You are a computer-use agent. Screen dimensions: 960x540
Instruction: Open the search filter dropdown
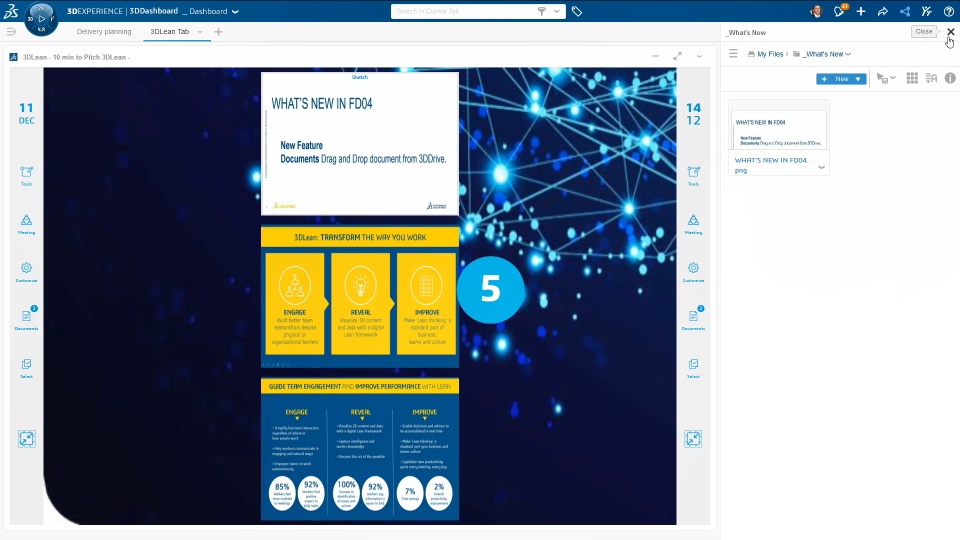tap(557, 11)
